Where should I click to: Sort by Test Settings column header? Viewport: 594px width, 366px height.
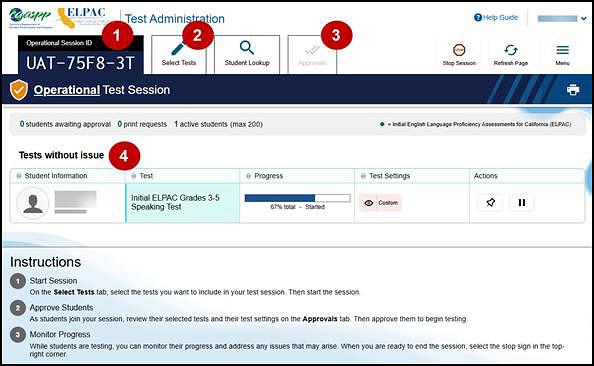[x=385, y=176]
